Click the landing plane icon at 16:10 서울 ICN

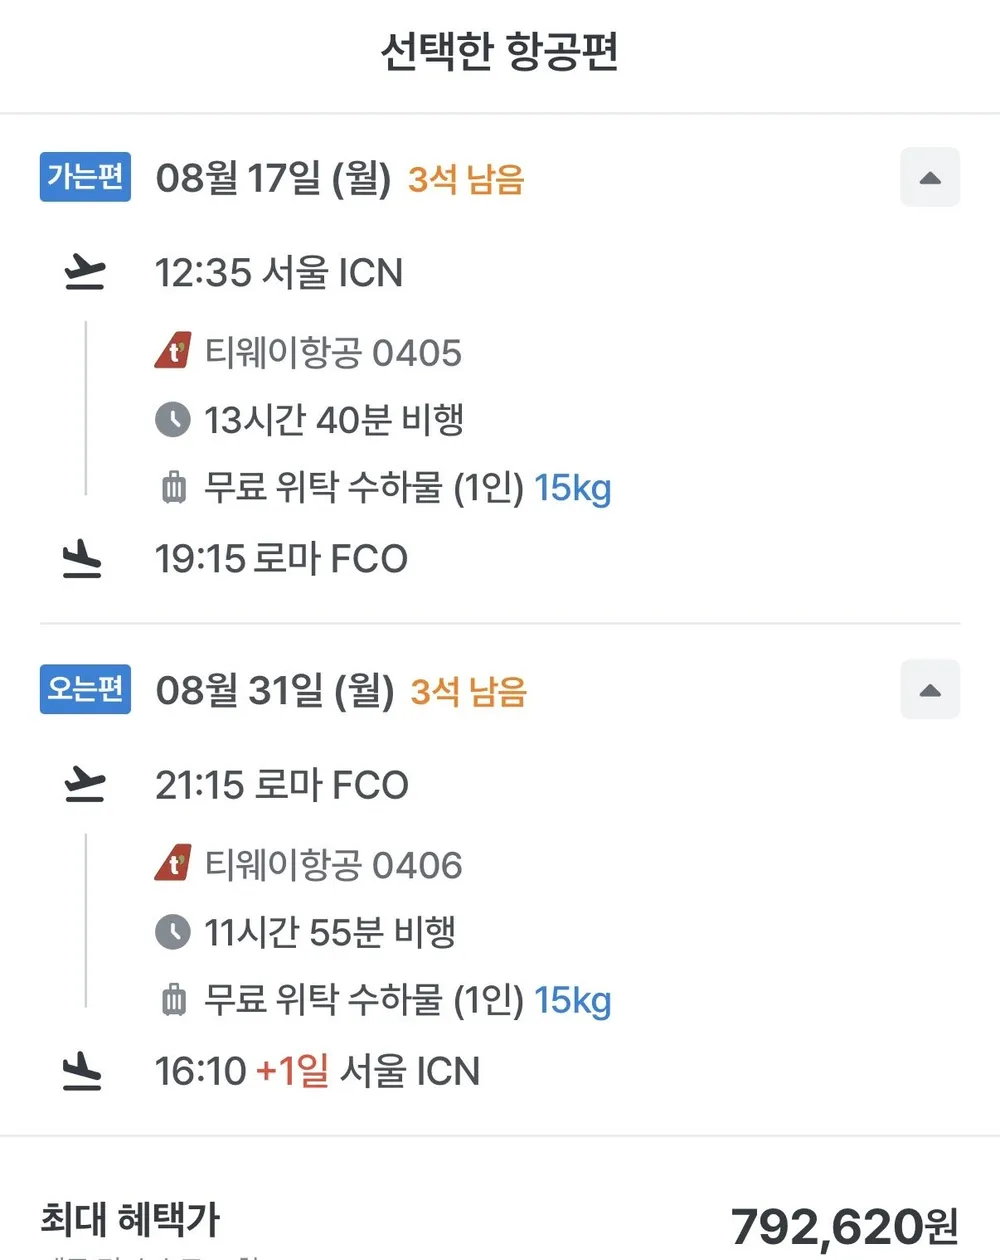coord(82,1071)
